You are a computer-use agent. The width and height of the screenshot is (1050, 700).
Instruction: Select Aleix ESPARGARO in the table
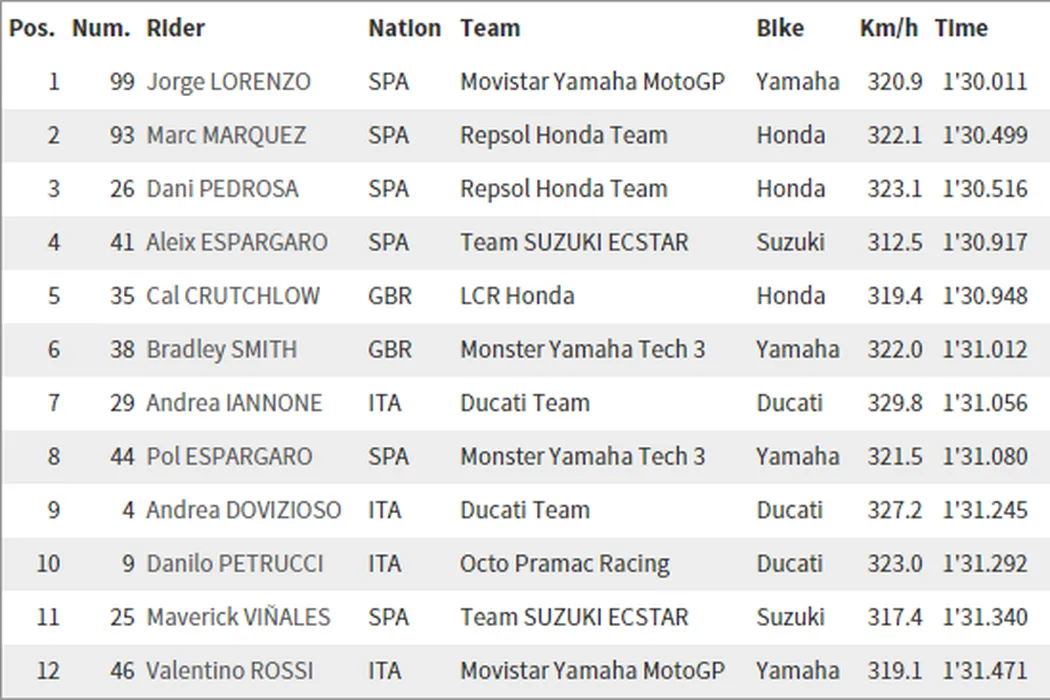click(x=237, y=242)
